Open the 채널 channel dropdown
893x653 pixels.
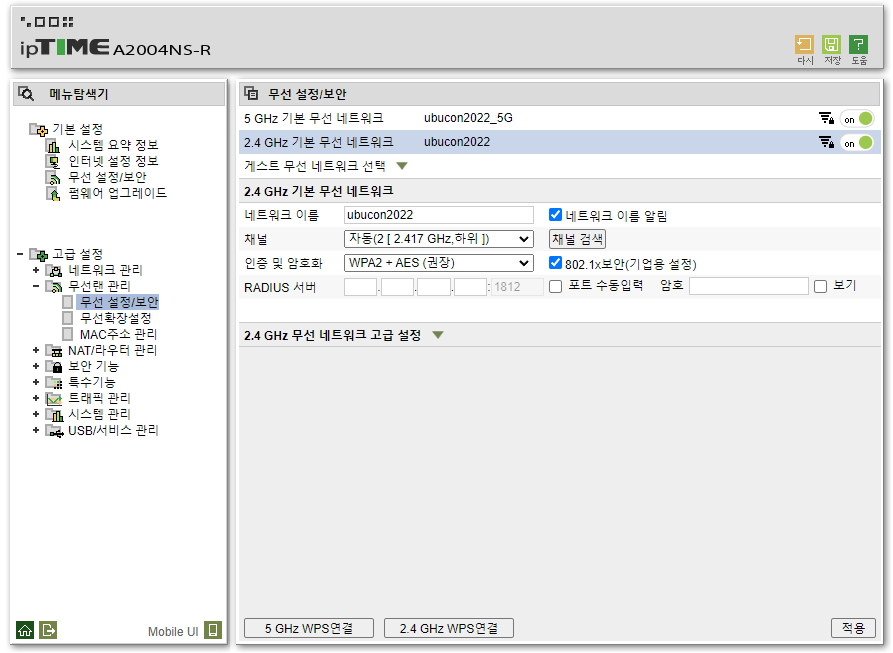438,239
